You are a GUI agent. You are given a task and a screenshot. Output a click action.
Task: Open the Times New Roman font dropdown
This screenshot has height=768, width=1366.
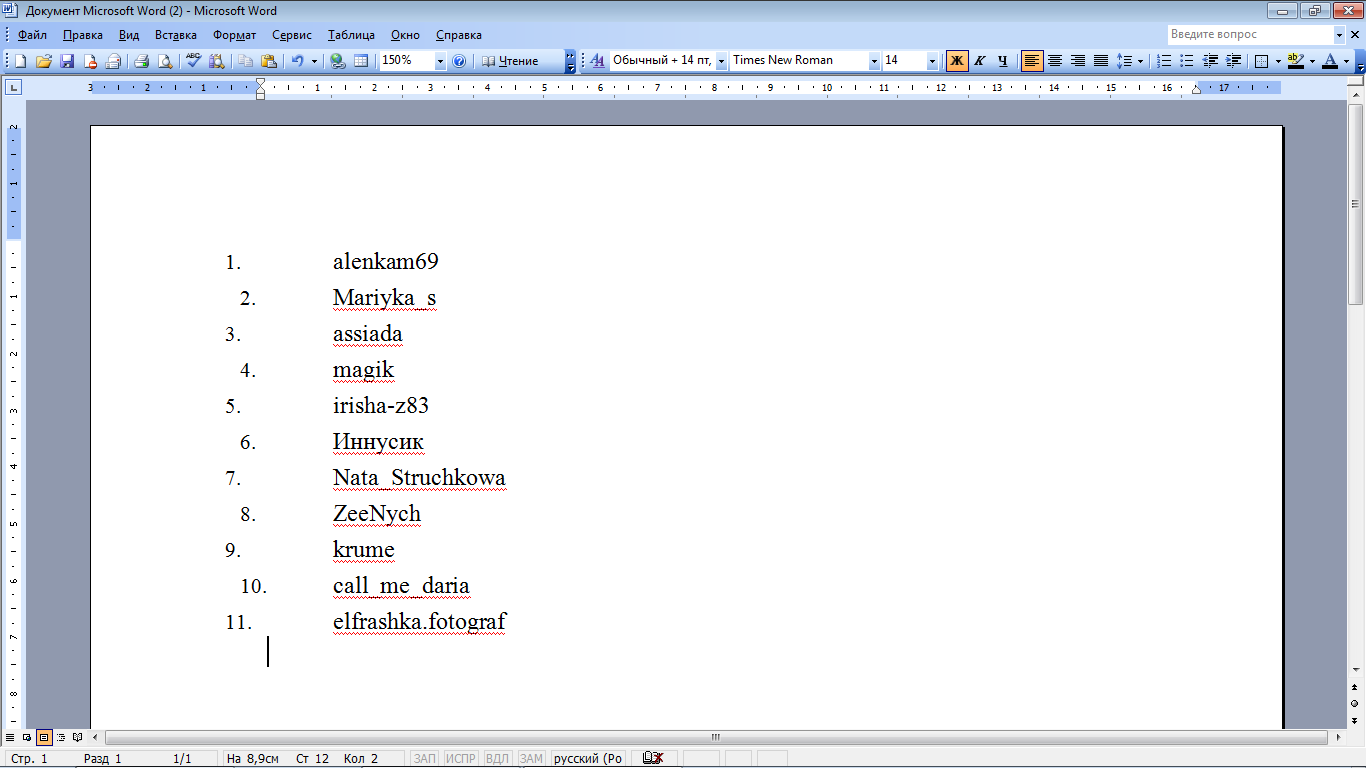point(874,61)
